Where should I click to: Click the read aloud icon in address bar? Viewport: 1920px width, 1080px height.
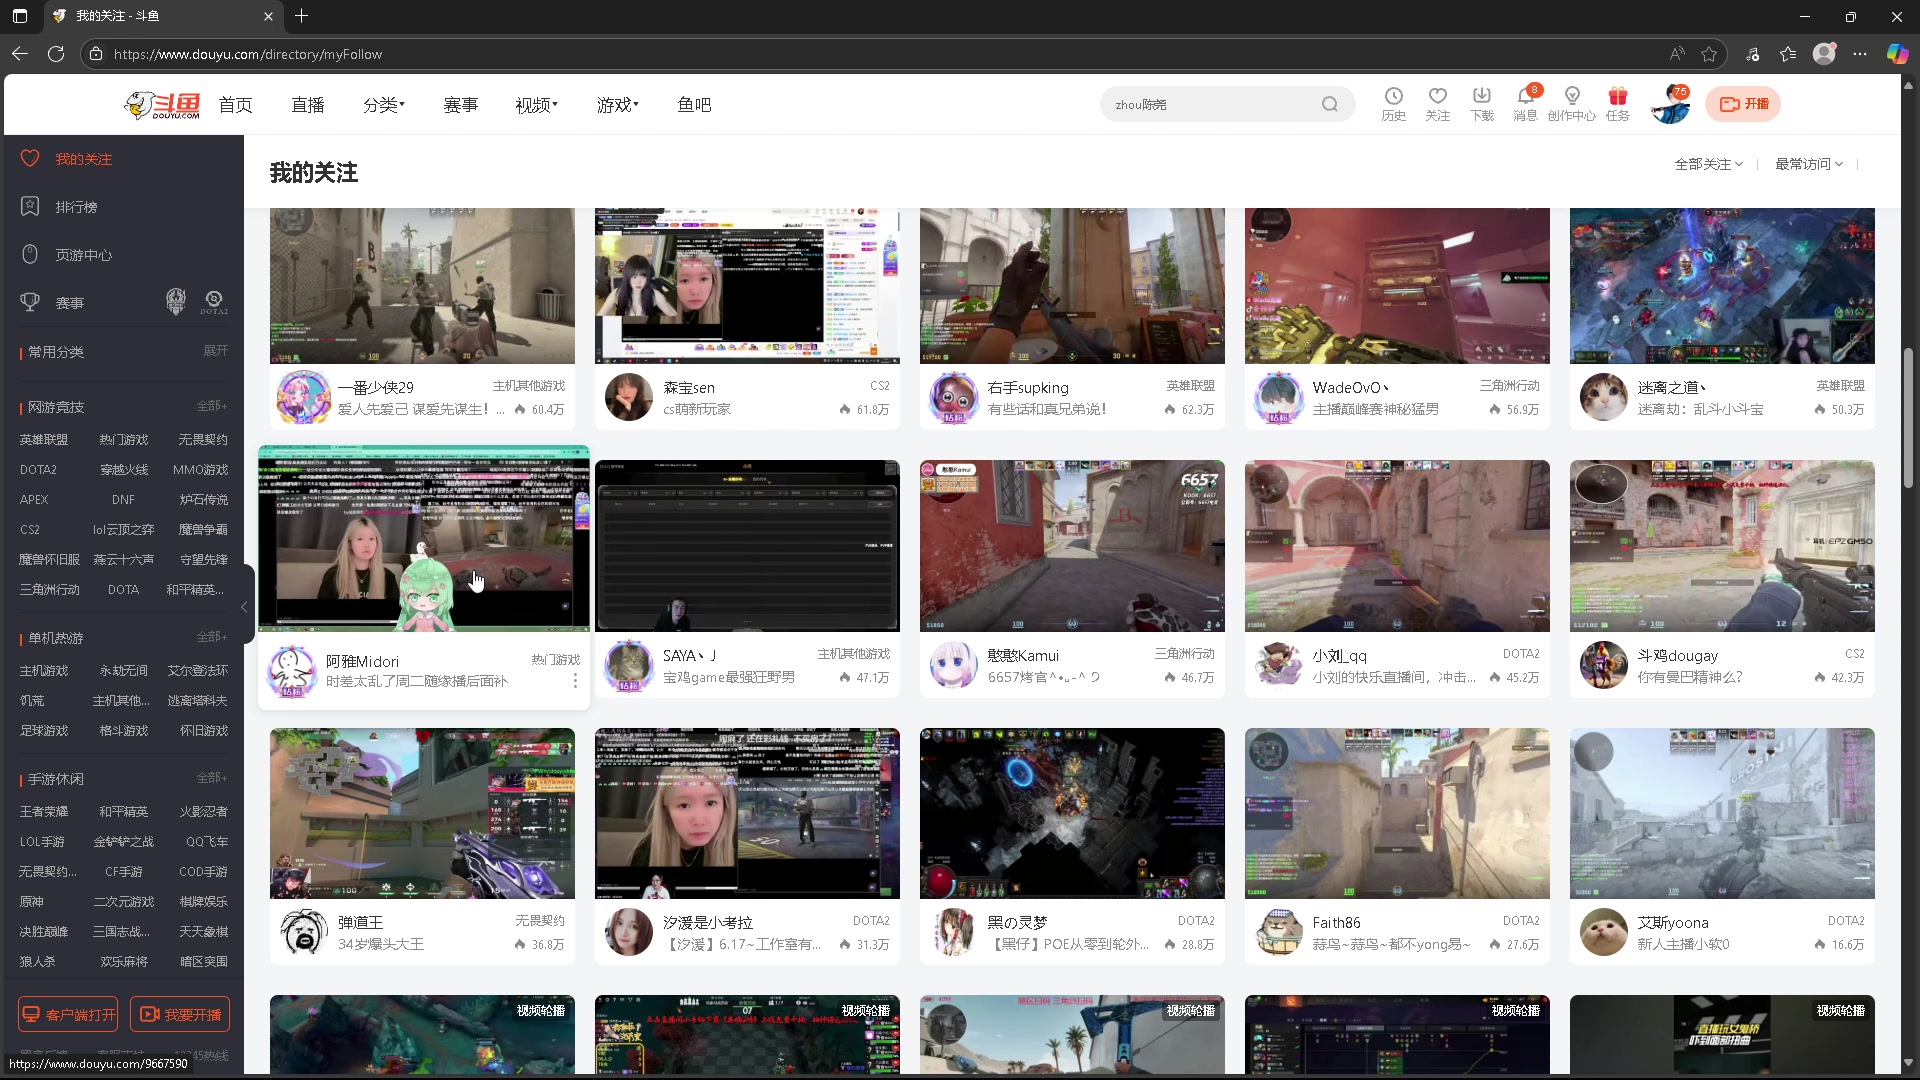[1677, 54]
